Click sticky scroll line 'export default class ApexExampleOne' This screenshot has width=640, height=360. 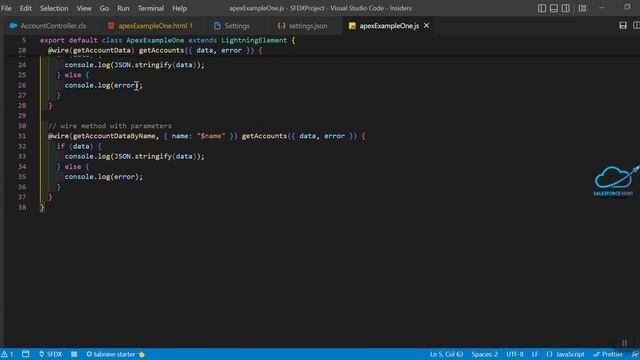click(167, 40)
